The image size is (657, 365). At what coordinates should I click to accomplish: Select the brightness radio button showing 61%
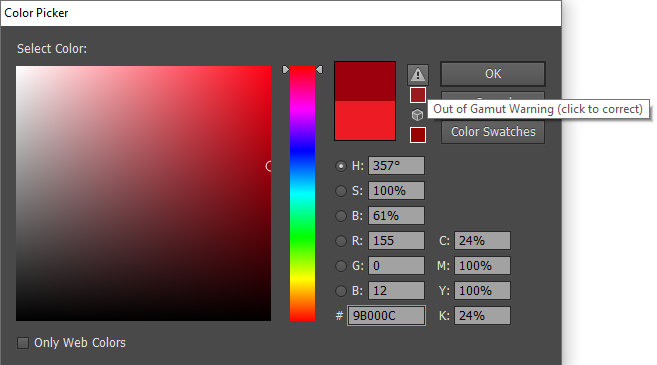(341, 216)
